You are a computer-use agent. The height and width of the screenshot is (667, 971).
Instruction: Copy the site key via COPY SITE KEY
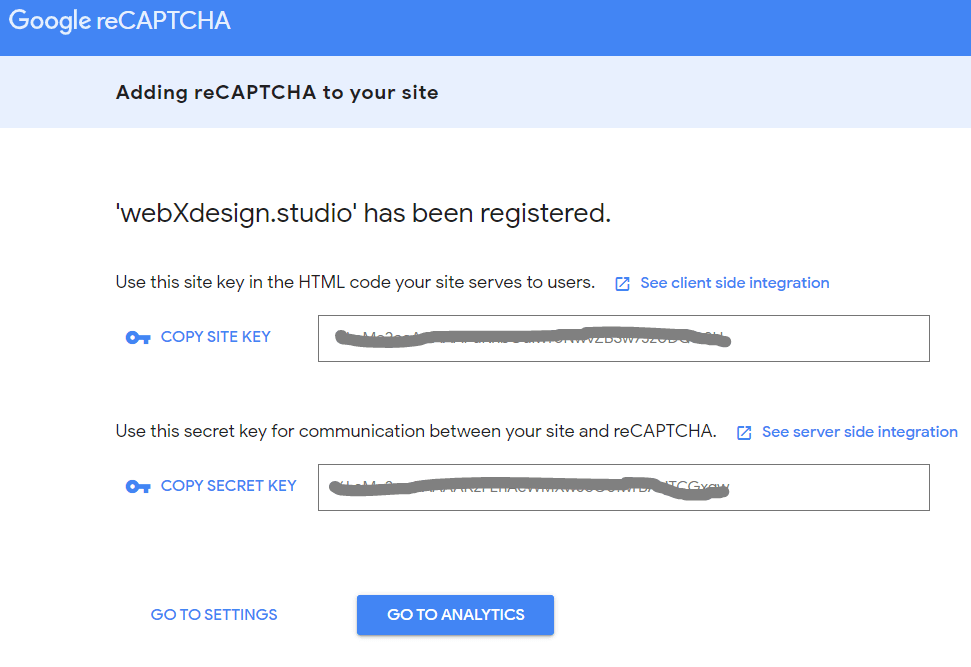pyautogui.click(x=216, y=337)
